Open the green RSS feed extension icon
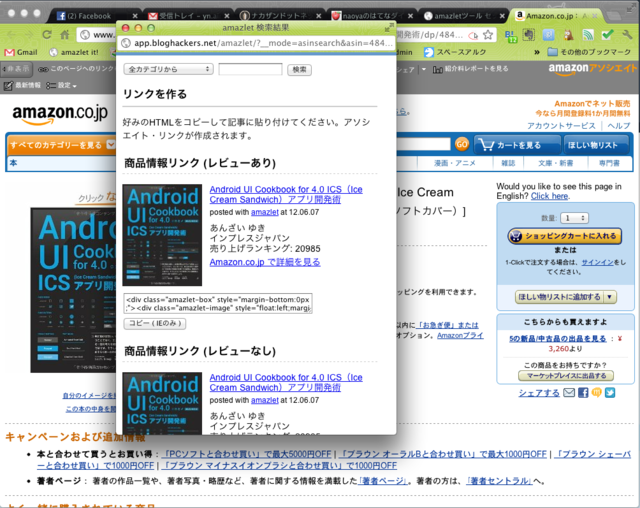This screenshot has height=508, width=640. point(588,35)
